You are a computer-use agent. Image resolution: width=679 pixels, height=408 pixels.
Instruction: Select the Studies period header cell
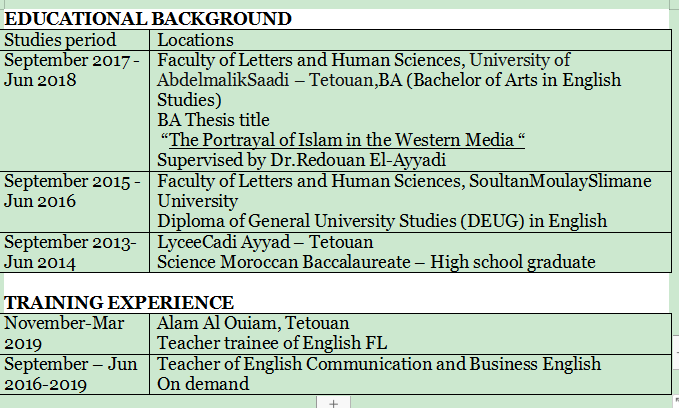(61, 40)
